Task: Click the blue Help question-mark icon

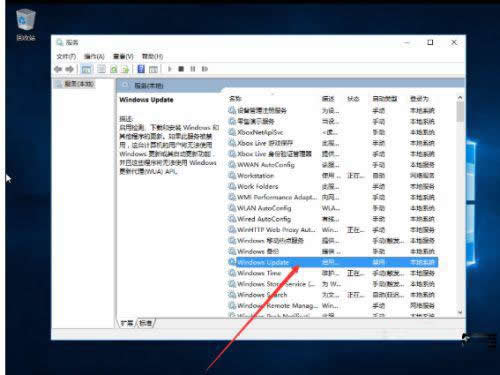Action: [141, 69]
